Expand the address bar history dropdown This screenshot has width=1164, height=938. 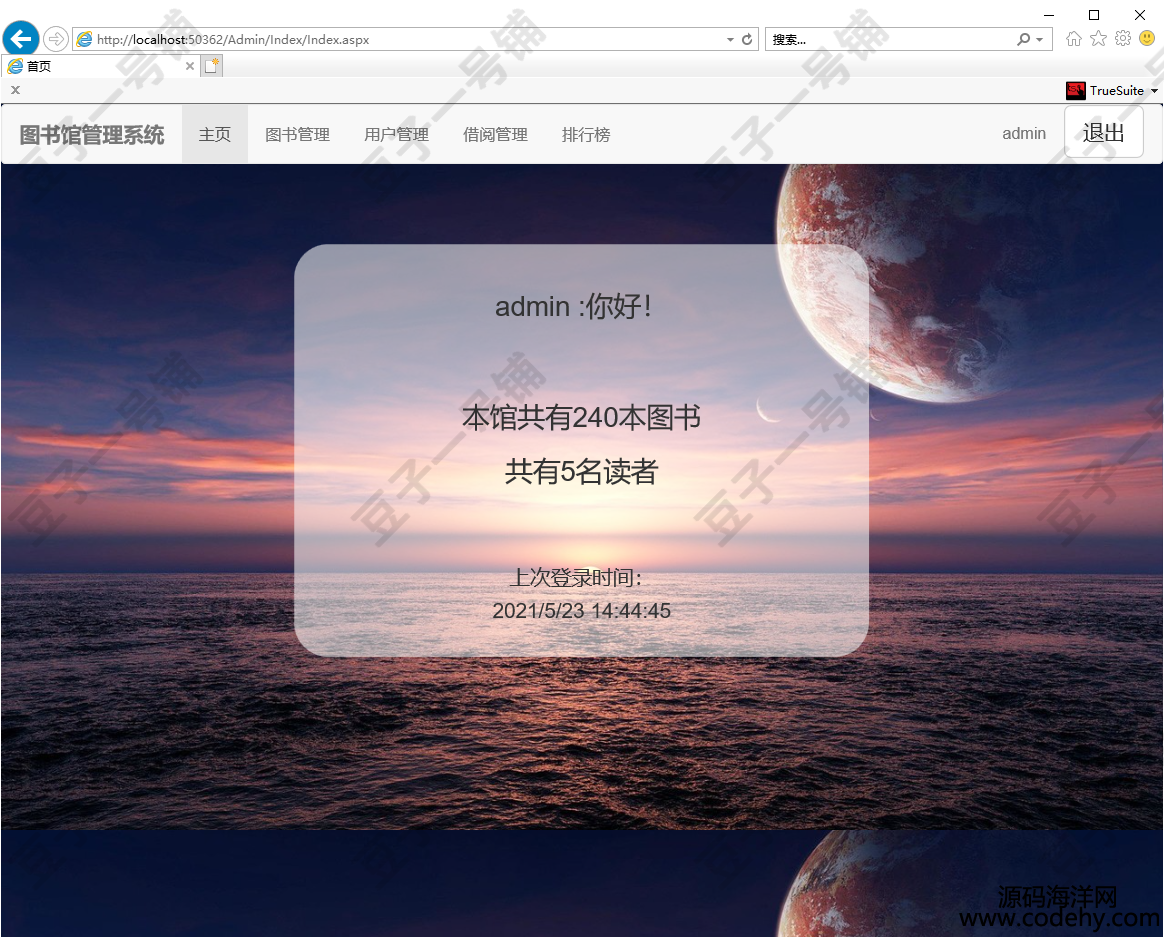(x=730, y=39)
